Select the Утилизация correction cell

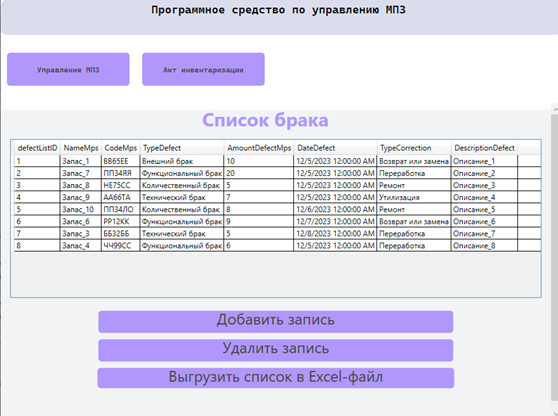pyautogui.click(x=414, y=198)
